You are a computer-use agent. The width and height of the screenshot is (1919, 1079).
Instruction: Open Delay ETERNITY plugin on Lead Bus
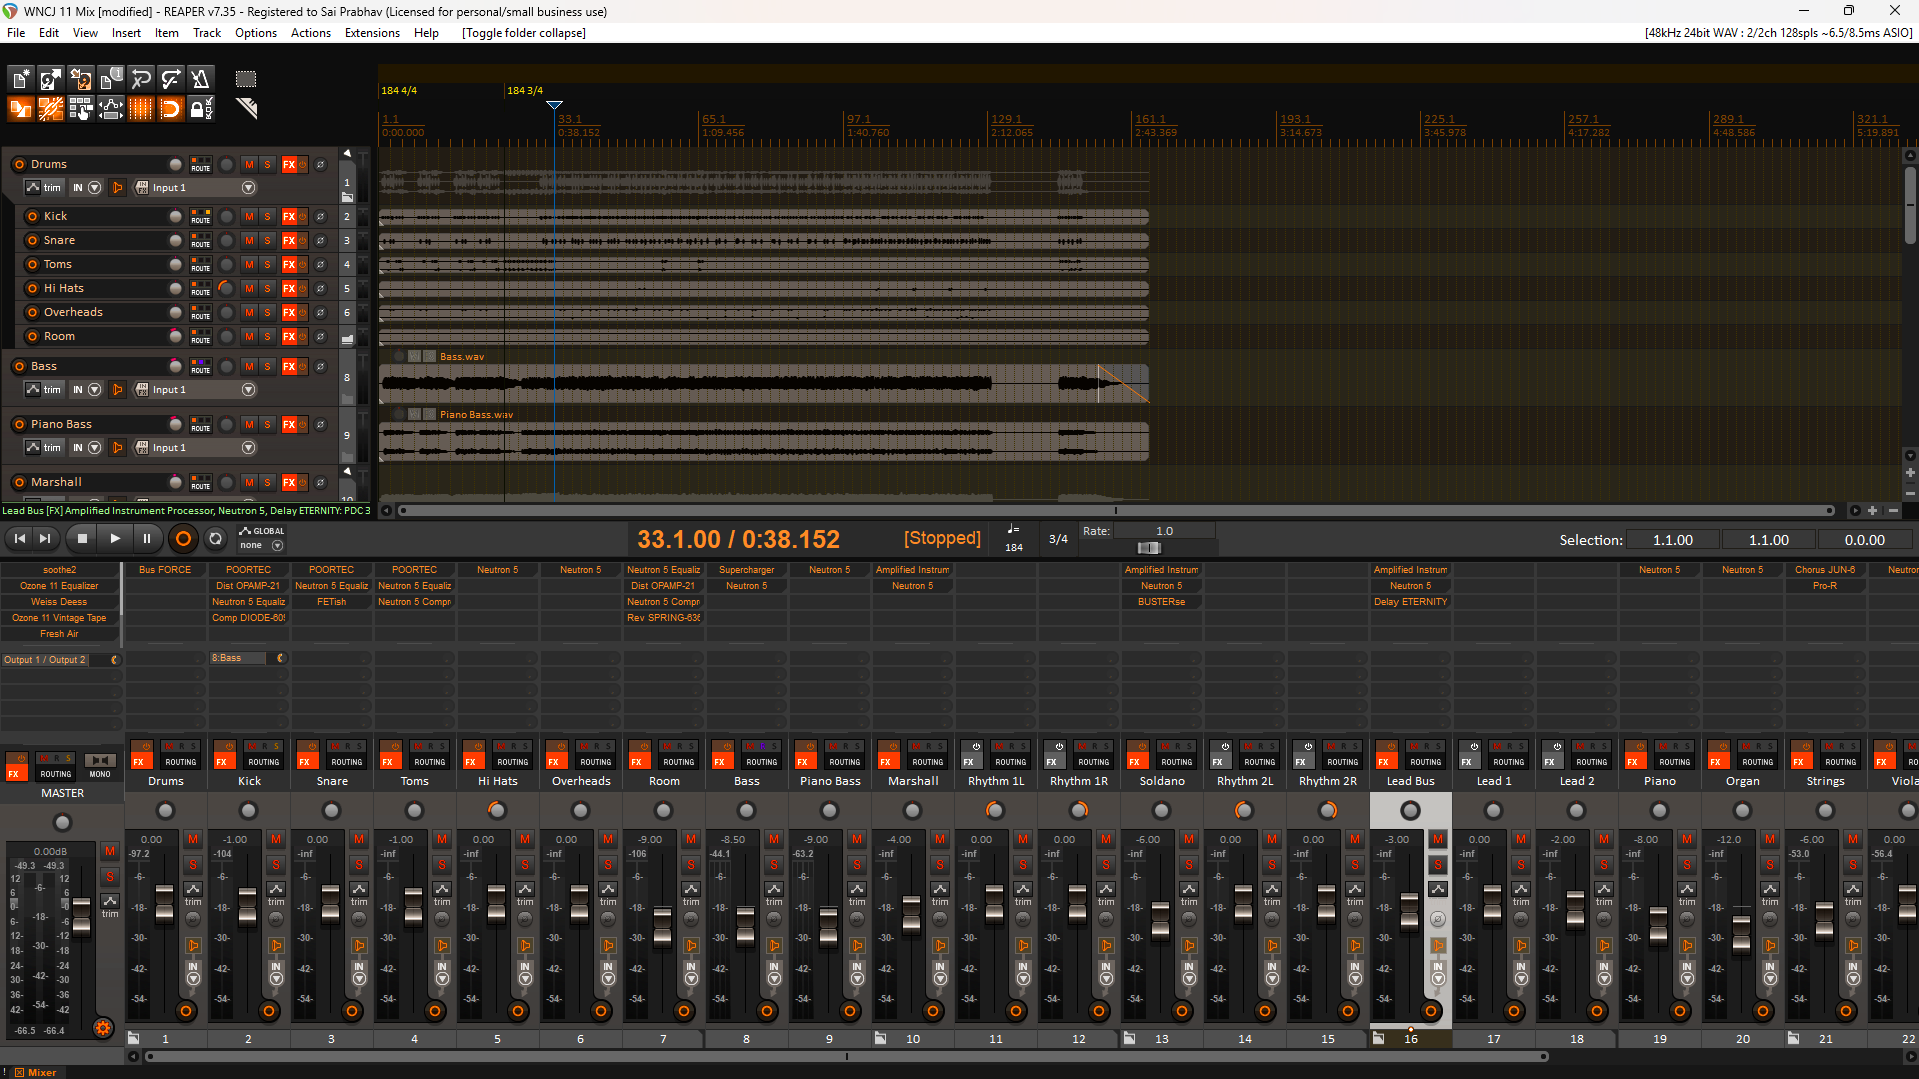[x=1410, y=602]
